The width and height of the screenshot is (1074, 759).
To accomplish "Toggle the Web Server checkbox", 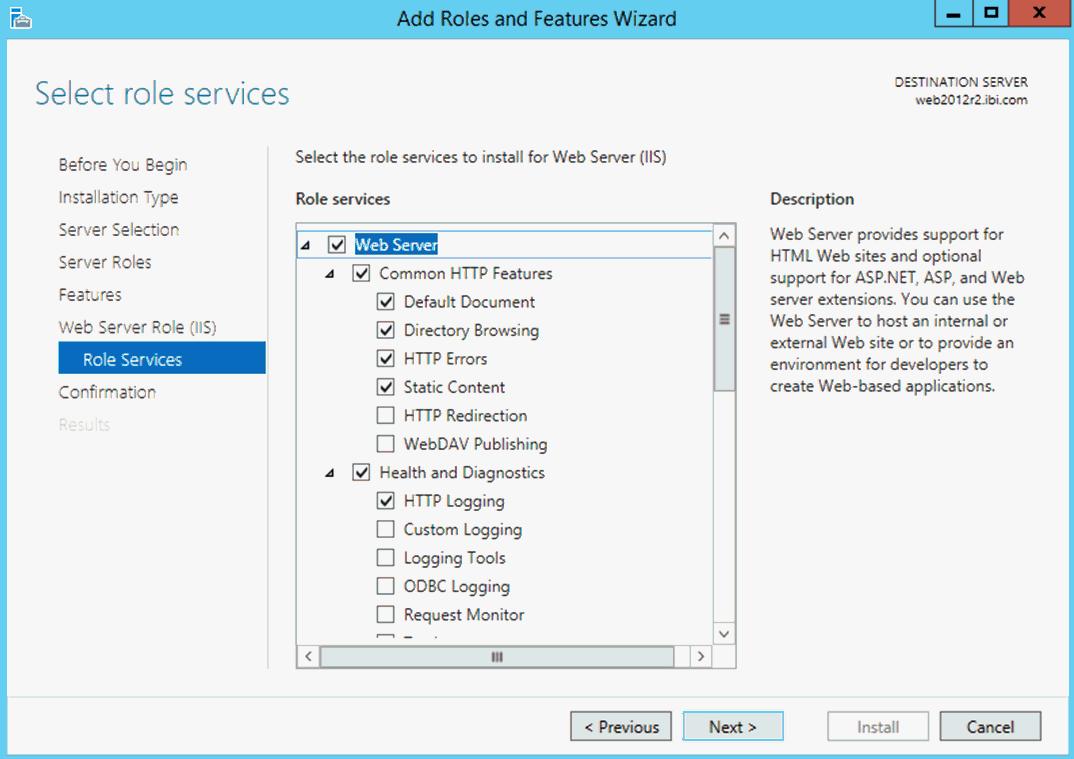I will tap(336, 245).
